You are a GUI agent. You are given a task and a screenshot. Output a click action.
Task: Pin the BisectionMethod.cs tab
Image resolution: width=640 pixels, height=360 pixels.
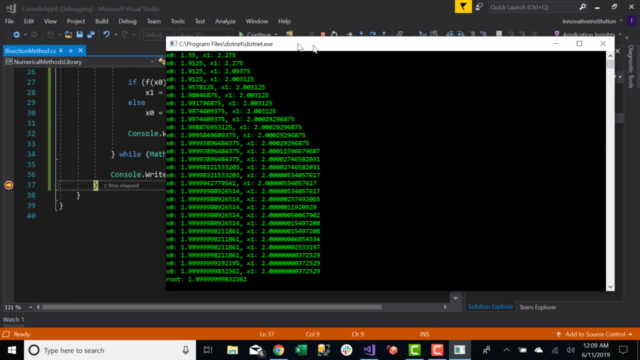[x=70, y=51]
